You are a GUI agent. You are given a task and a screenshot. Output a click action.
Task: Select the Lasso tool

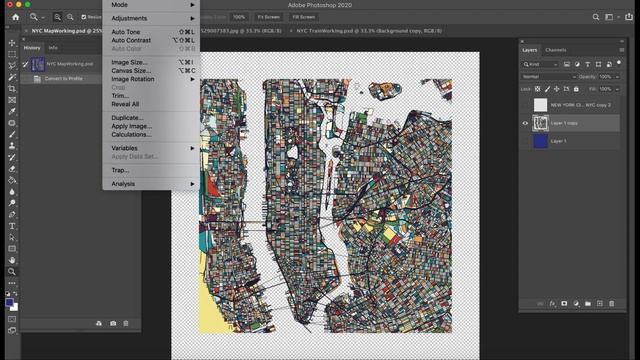tap(12, 66)
